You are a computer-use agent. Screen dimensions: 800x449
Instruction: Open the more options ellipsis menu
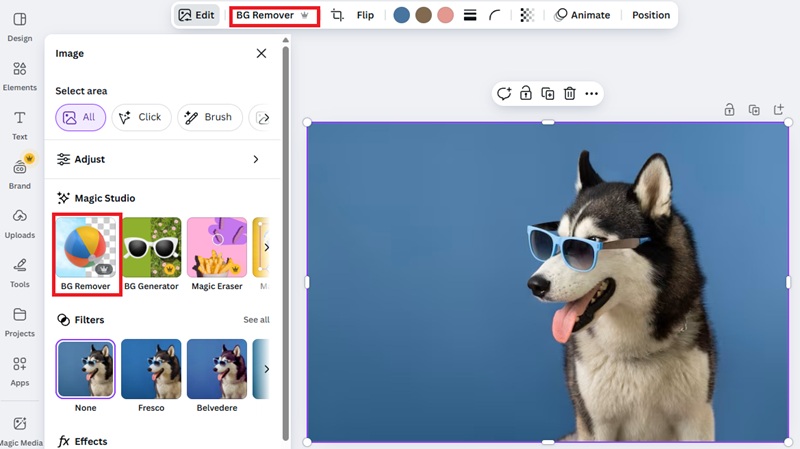pos(591,94)
